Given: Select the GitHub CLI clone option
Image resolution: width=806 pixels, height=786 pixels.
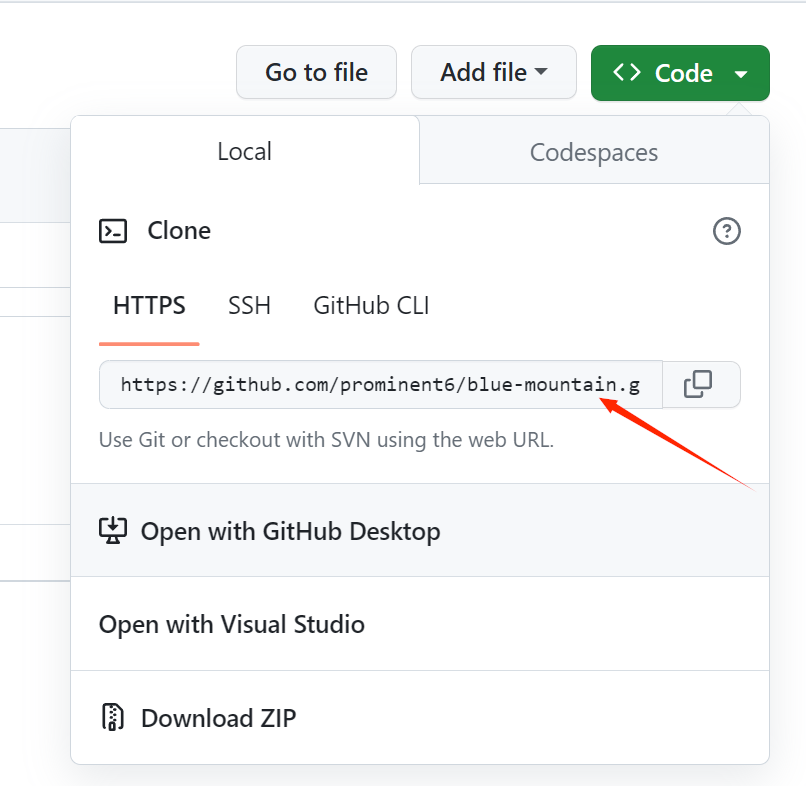Looking at the screenshot, I should pyautogui.click(x=371, y=305).
